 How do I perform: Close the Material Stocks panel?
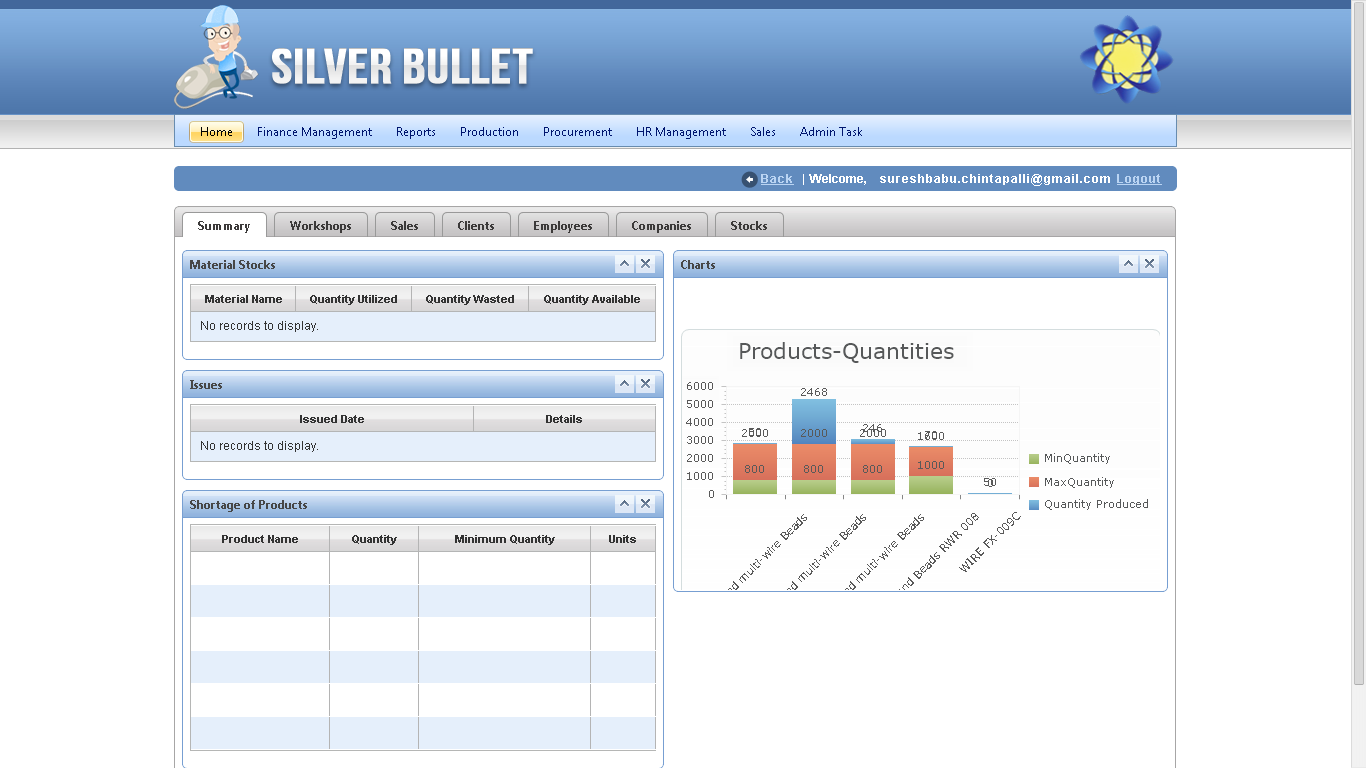tap(645, 263)
